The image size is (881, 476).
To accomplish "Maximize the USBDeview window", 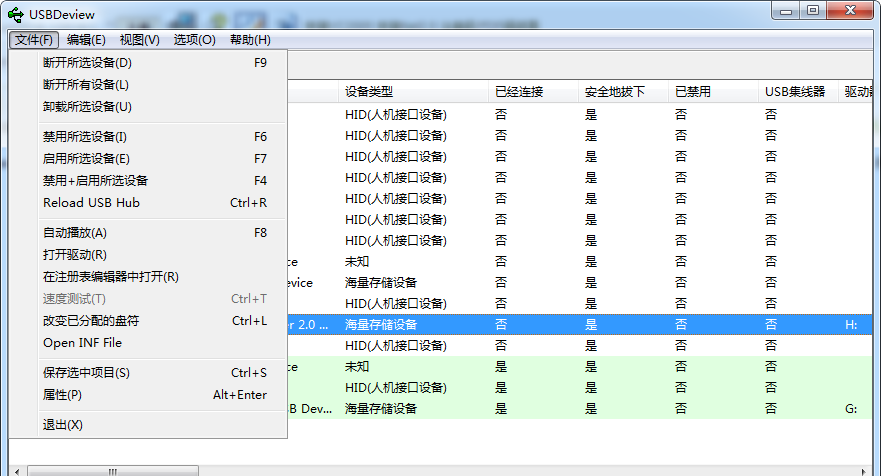I will point(813,11).
